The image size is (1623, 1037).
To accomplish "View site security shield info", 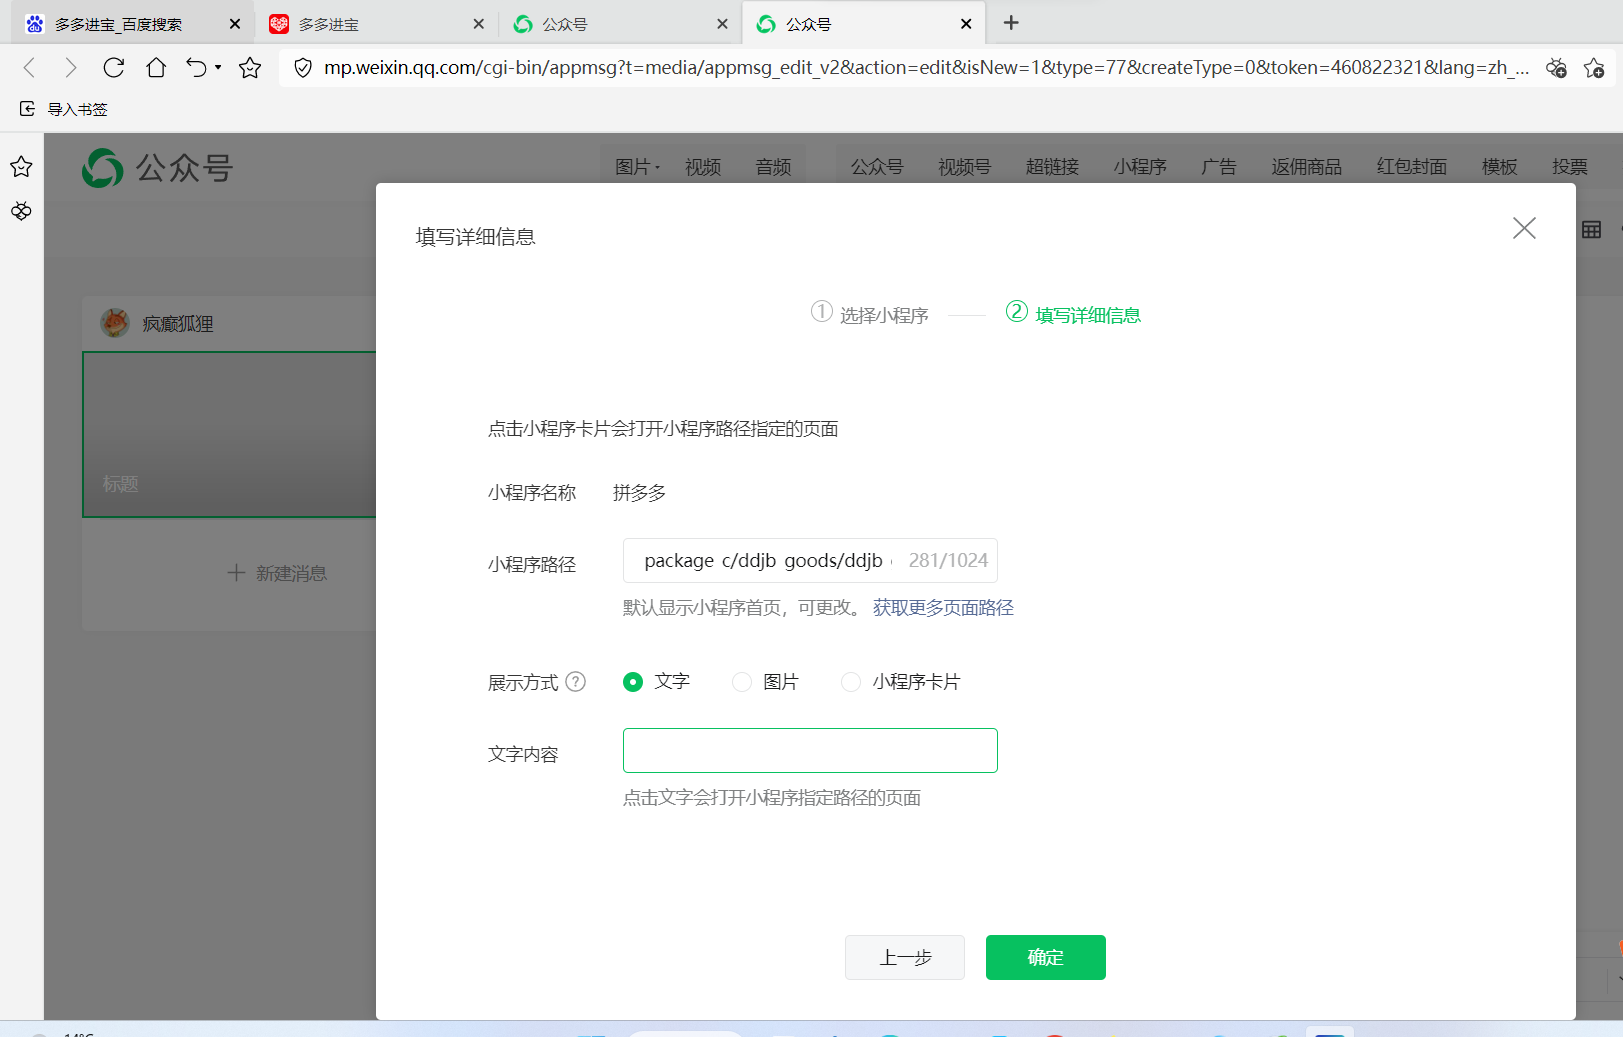I will tap(303, 67).
